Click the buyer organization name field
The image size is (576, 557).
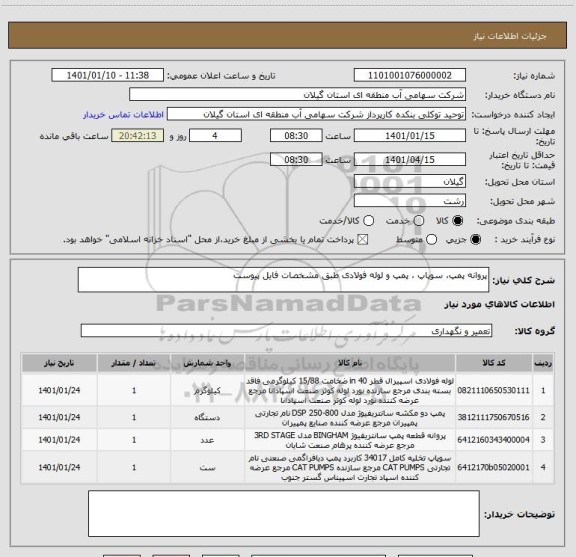click(x=298, y=94)
